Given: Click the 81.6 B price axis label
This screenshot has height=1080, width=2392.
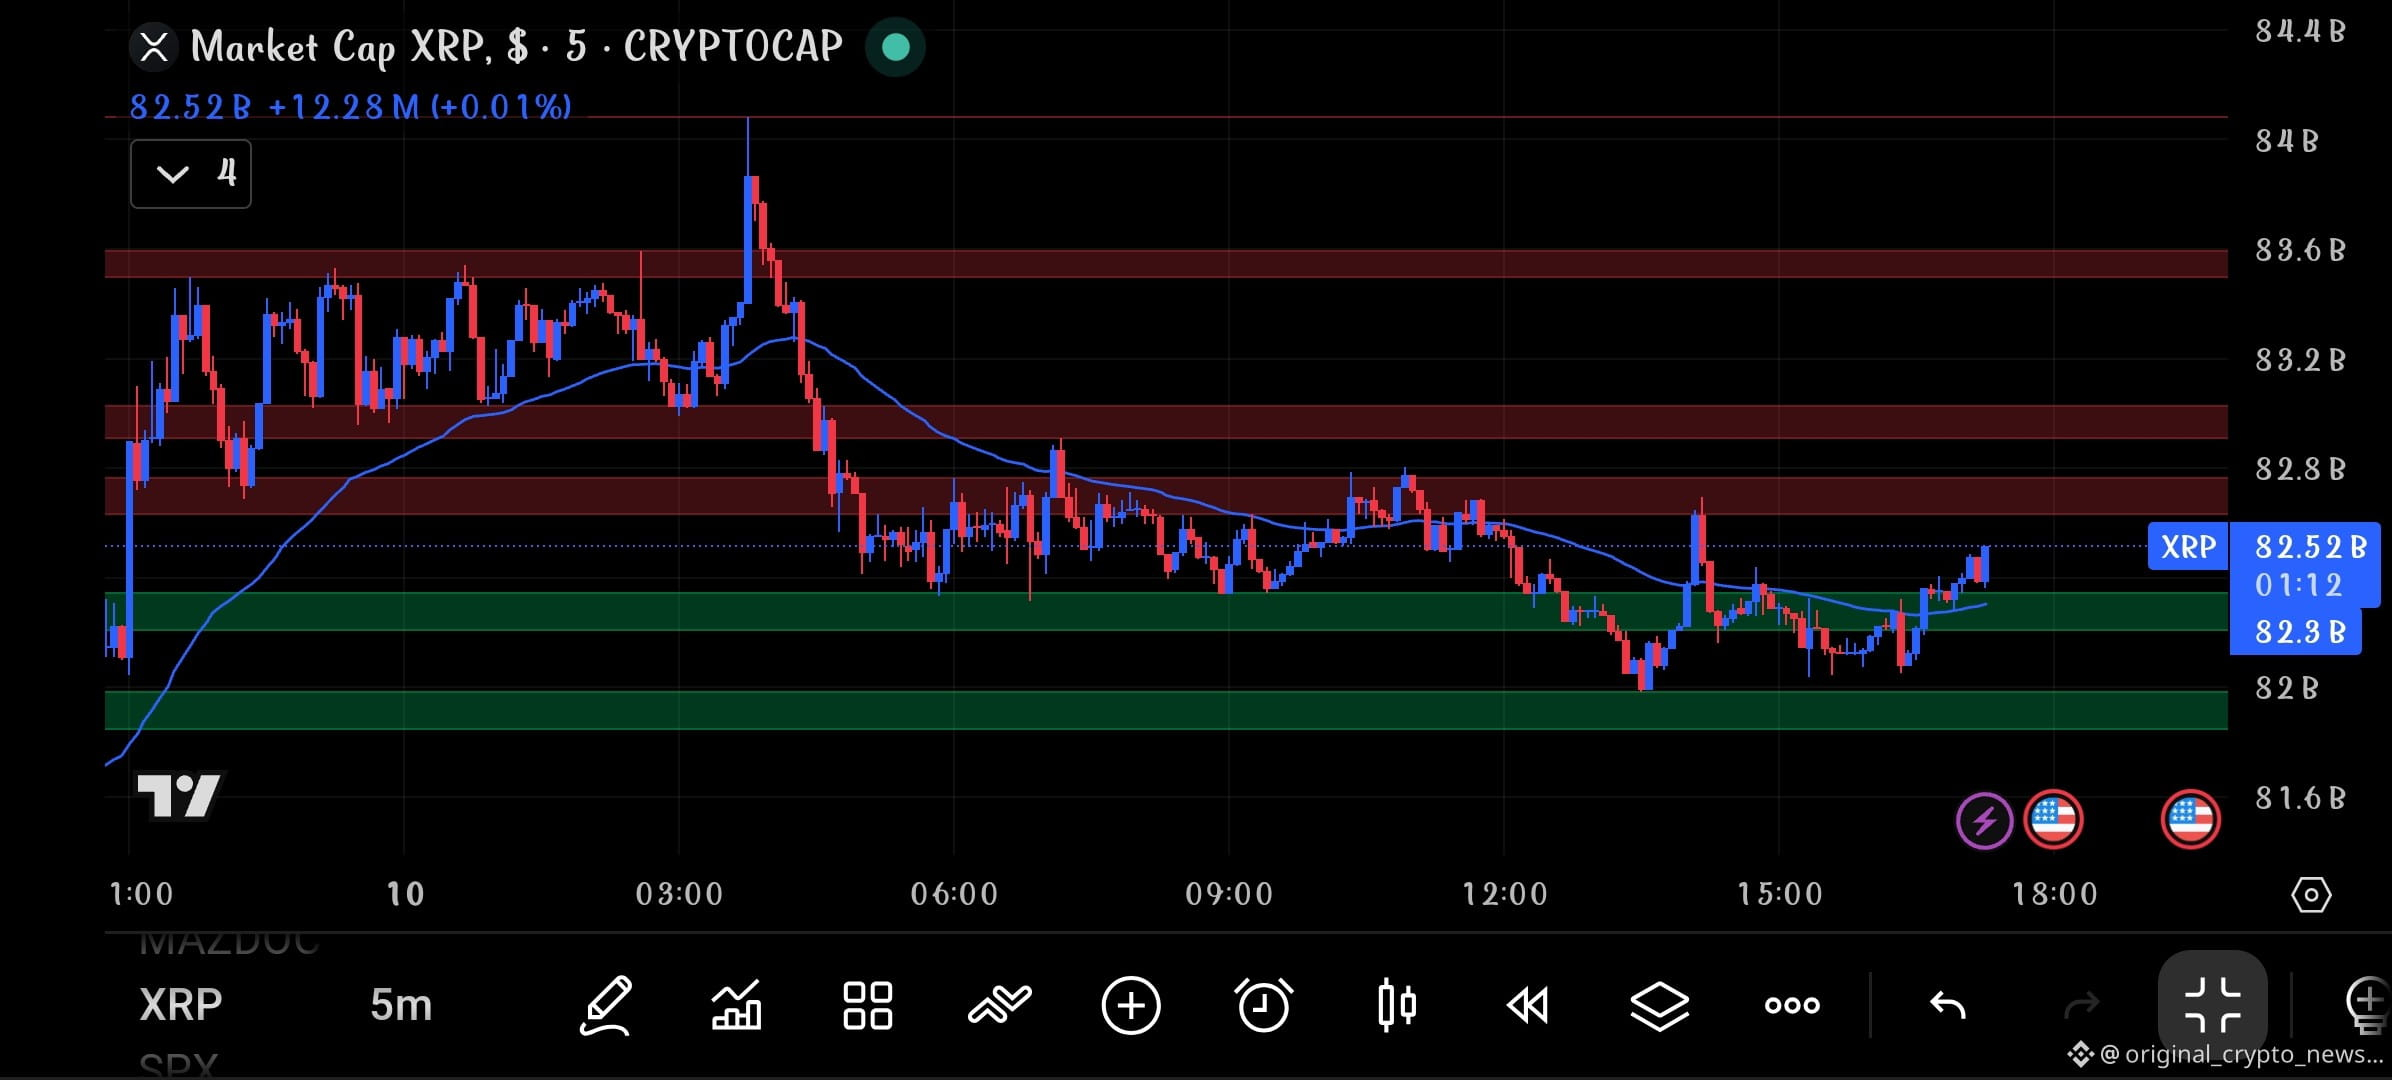Looking at the screenshot, I should click(x=2300, y=798).
